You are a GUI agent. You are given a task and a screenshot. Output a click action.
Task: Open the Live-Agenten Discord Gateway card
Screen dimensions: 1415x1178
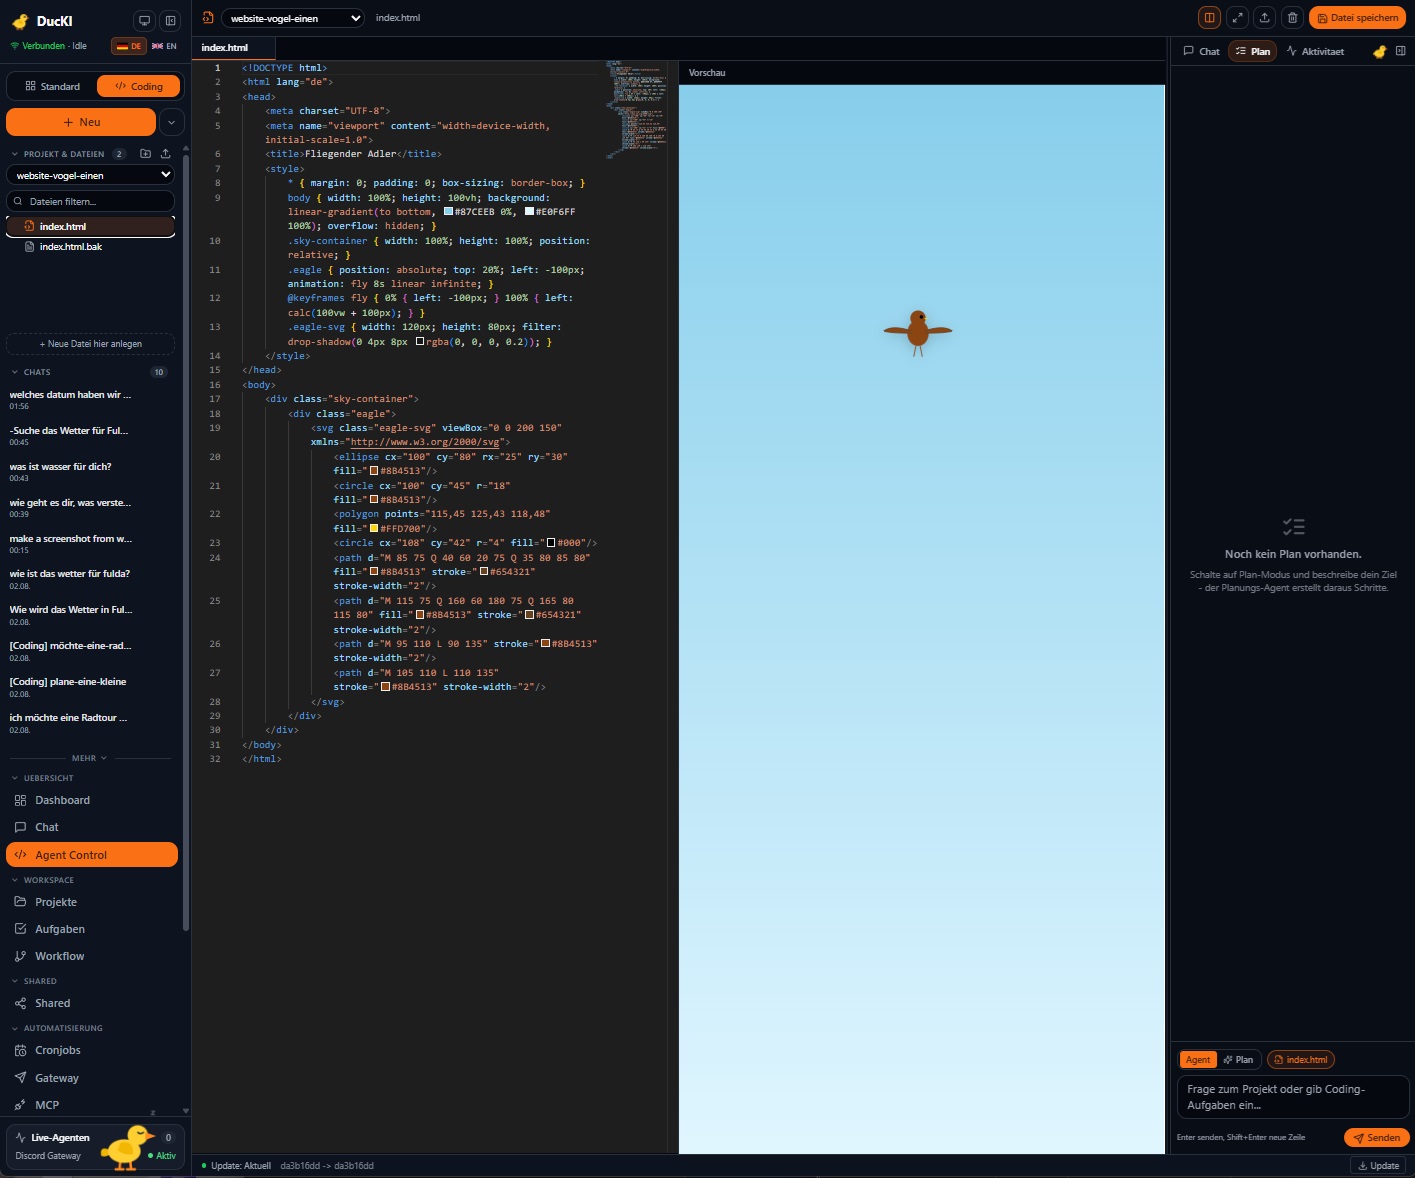(x=94, y=1147)
